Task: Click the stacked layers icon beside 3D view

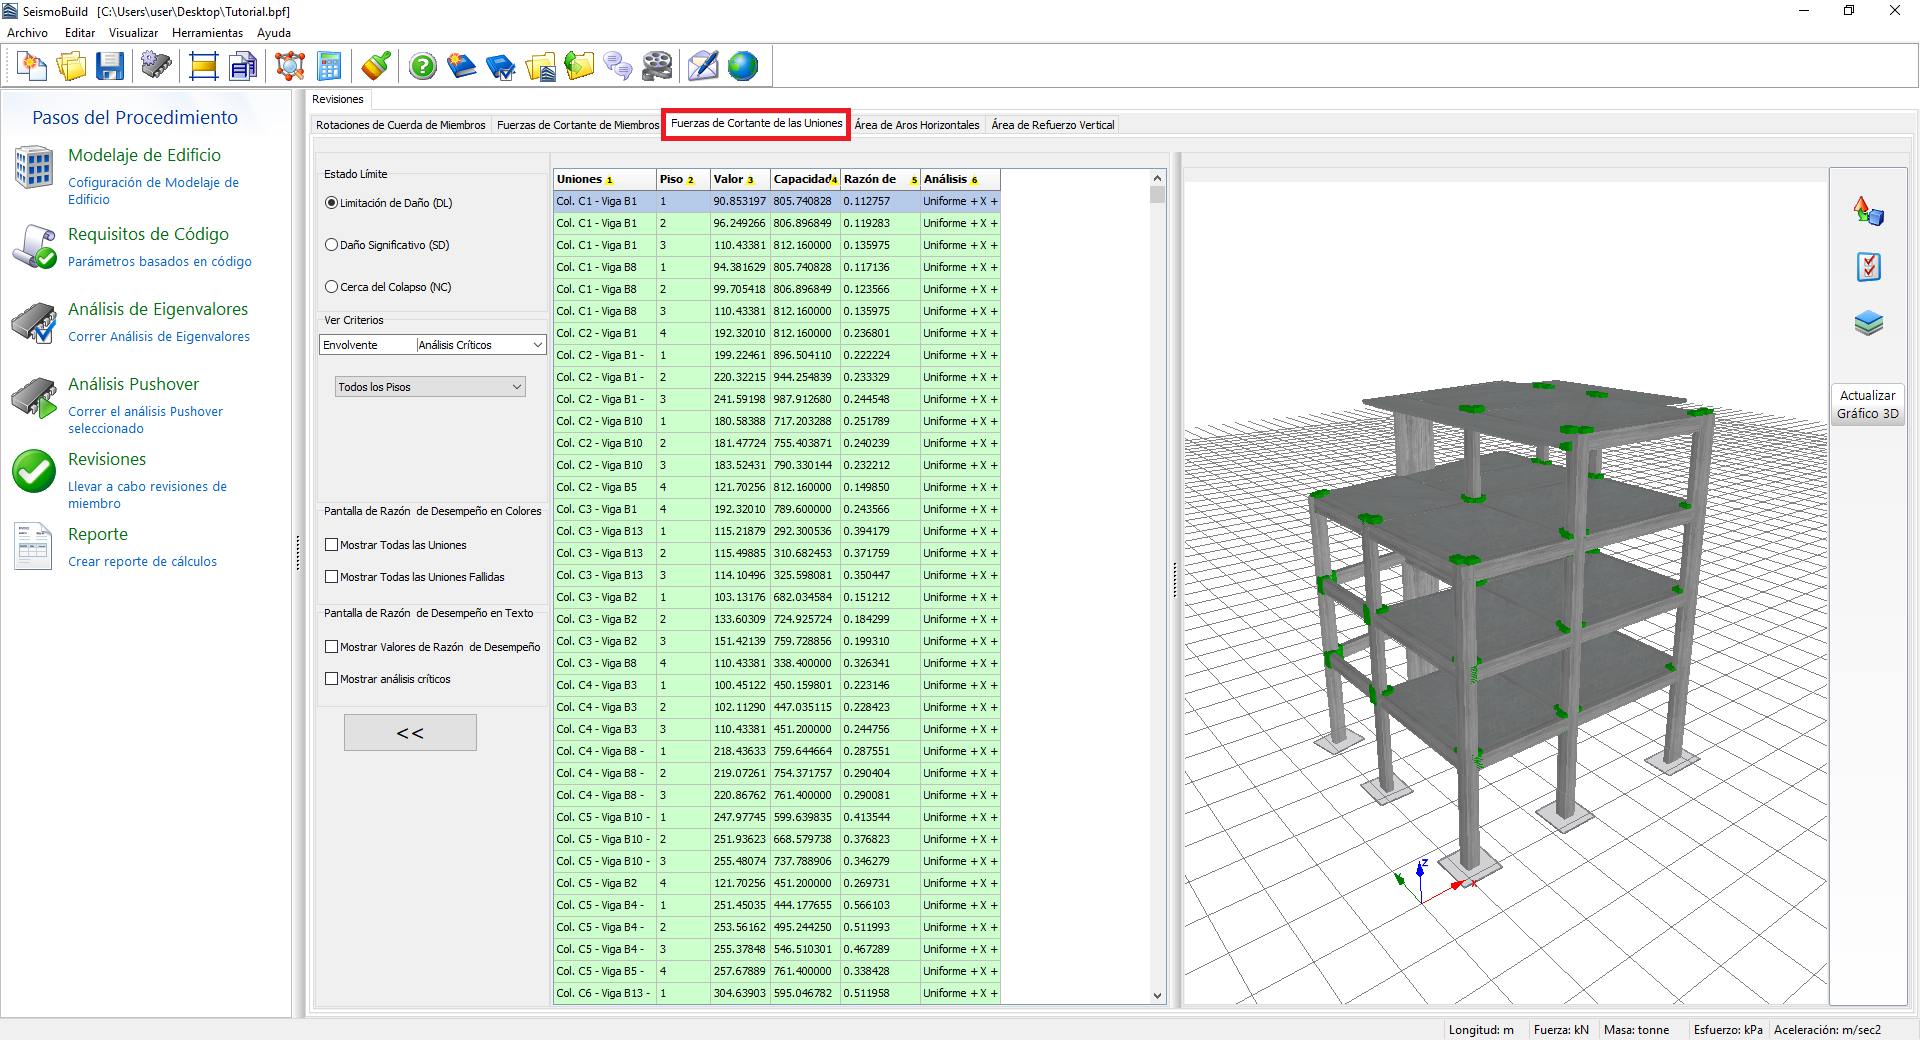Action: click(x=1868, y=323)
